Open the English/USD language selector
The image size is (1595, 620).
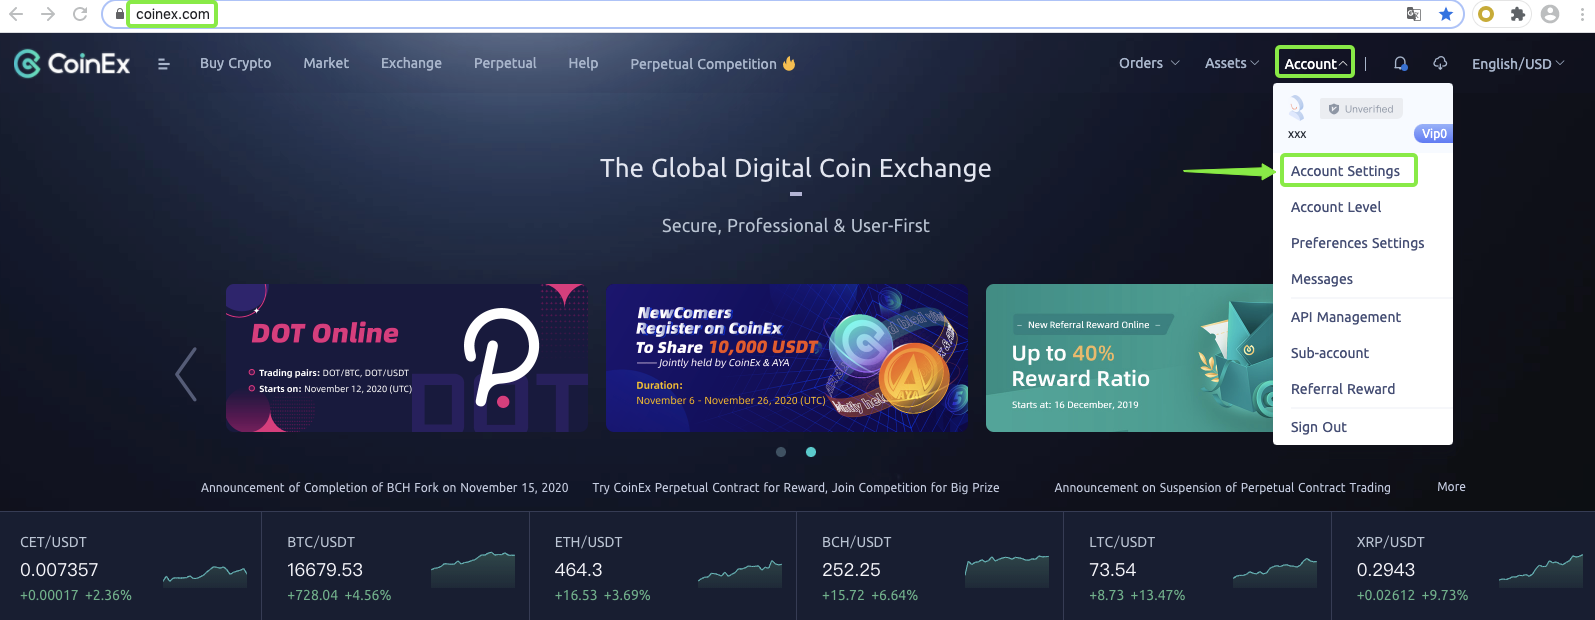click(1517, 64)
